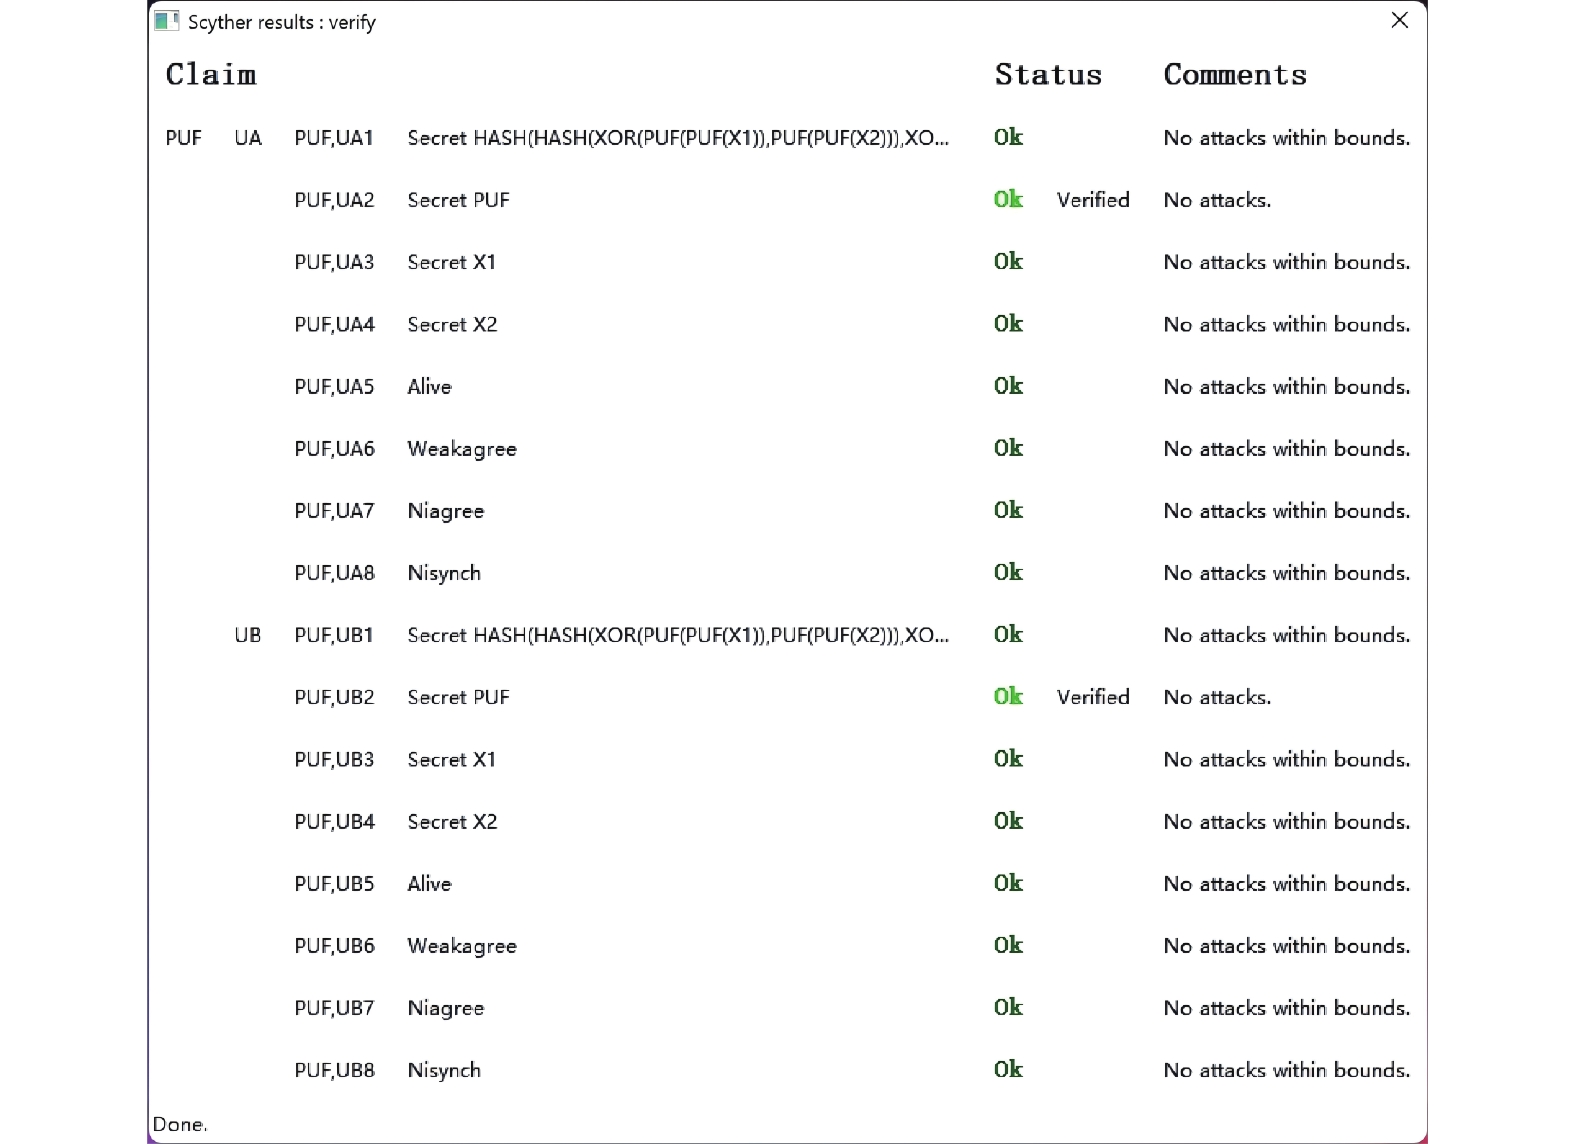Screen dimensions: 1575x1144
Task: Click the Done status text
Action: [x=180, y=1124]
